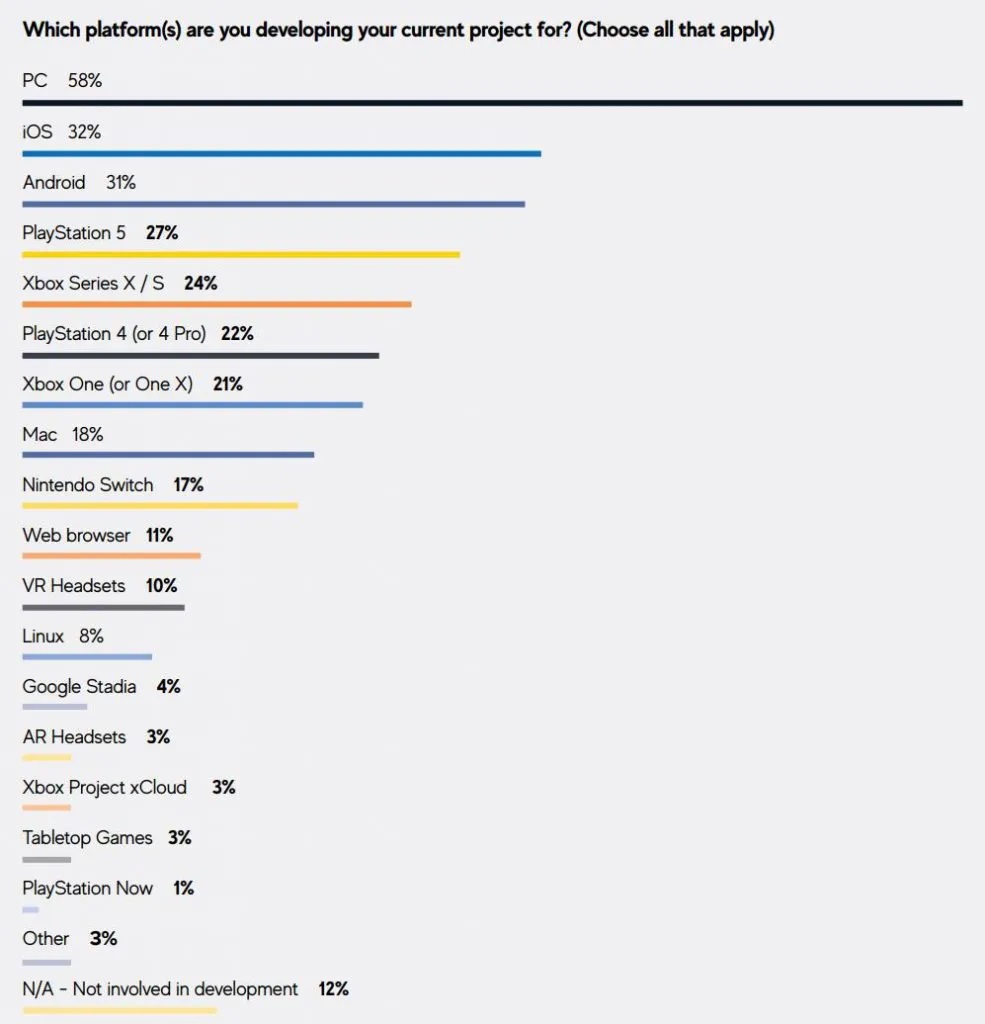Click the bar under Mac 18%
The image size is (985, 1024).
point(168,456)
